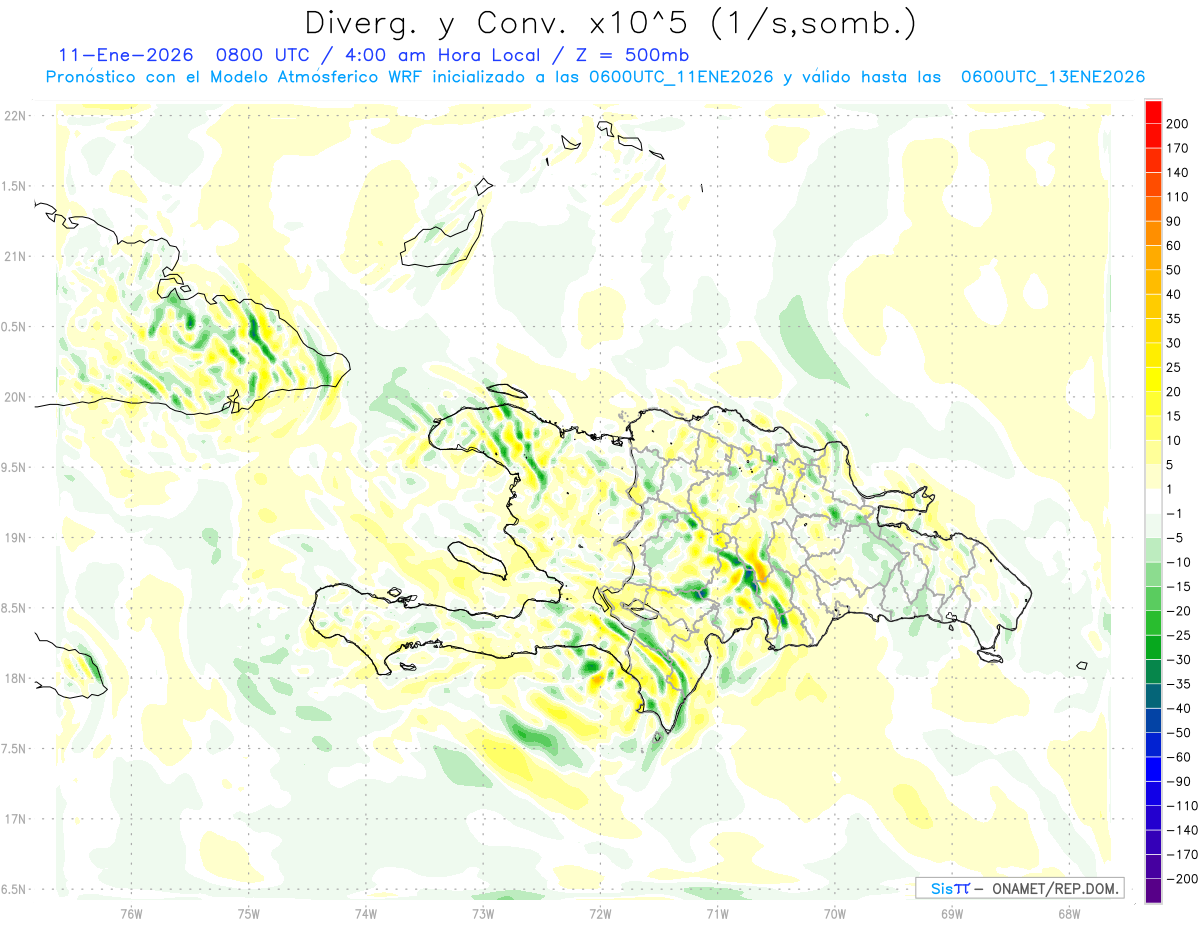Click the white color bar segment between 1 and -1

pyautogui.click(x=1154, y=502)
